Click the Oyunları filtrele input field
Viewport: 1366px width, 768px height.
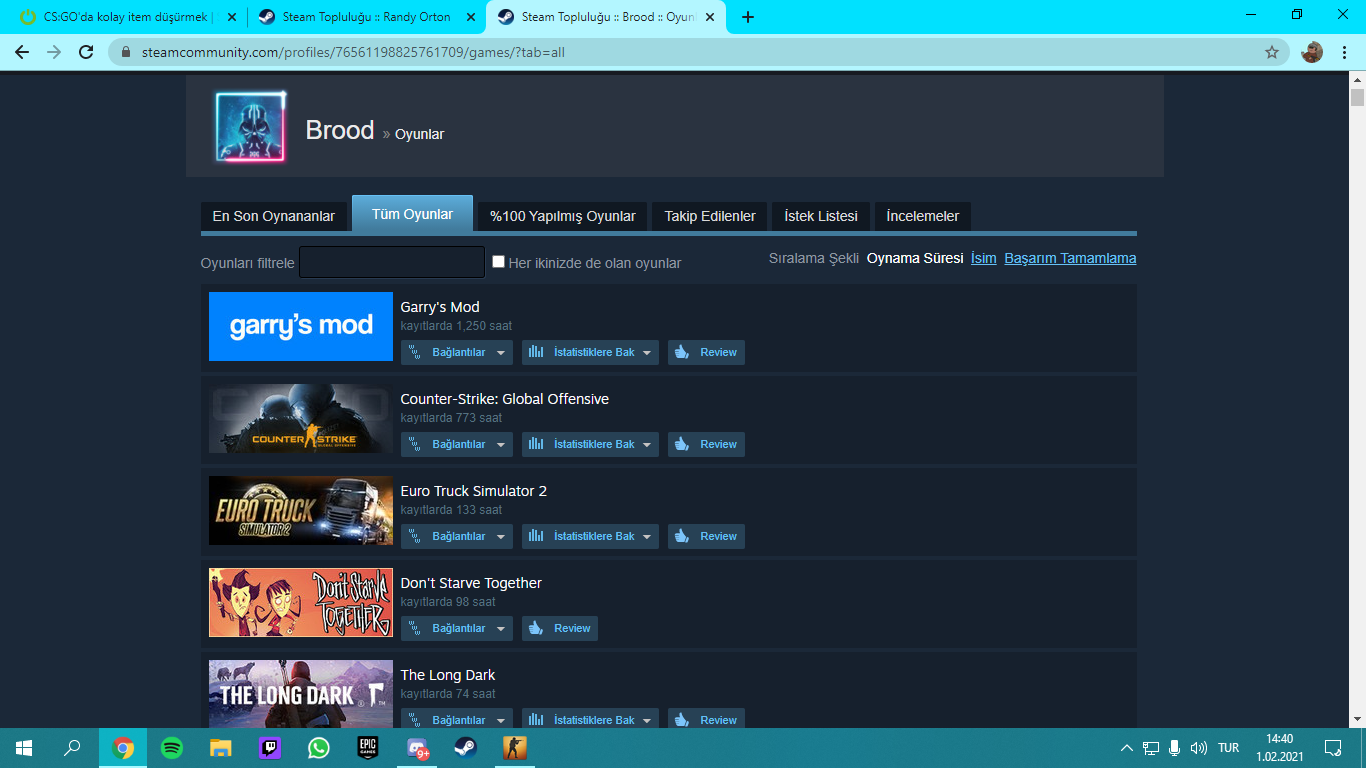(392, 262)
